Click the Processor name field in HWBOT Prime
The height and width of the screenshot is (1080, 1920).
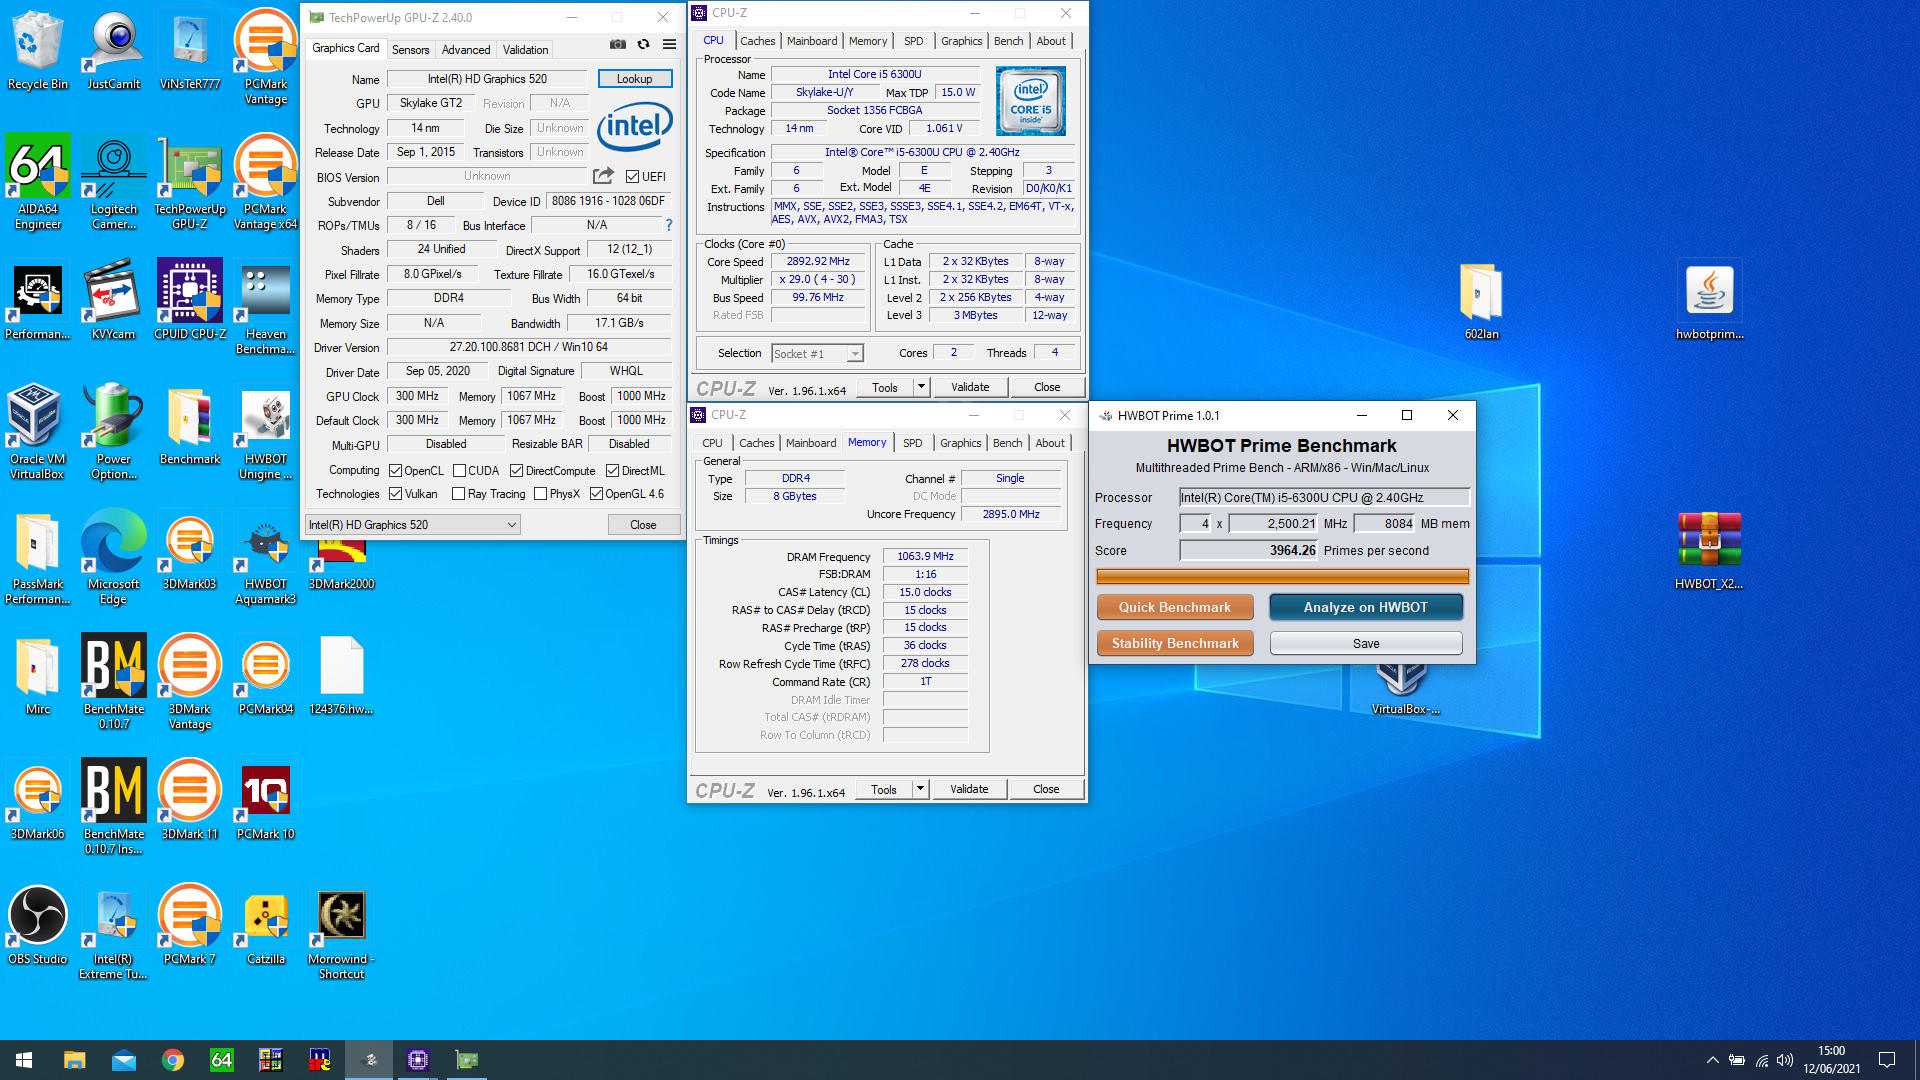tap(1324, 497)
